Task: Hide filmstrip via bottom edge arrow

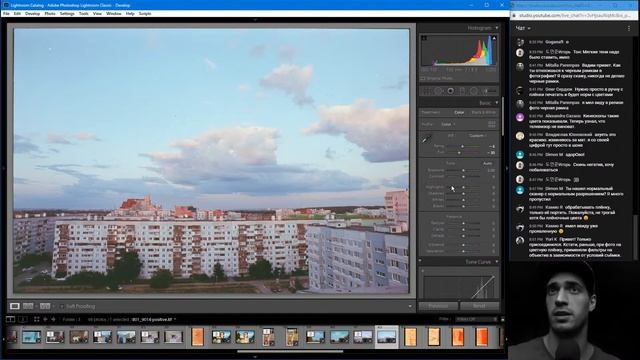Action: tap(256, 356)
